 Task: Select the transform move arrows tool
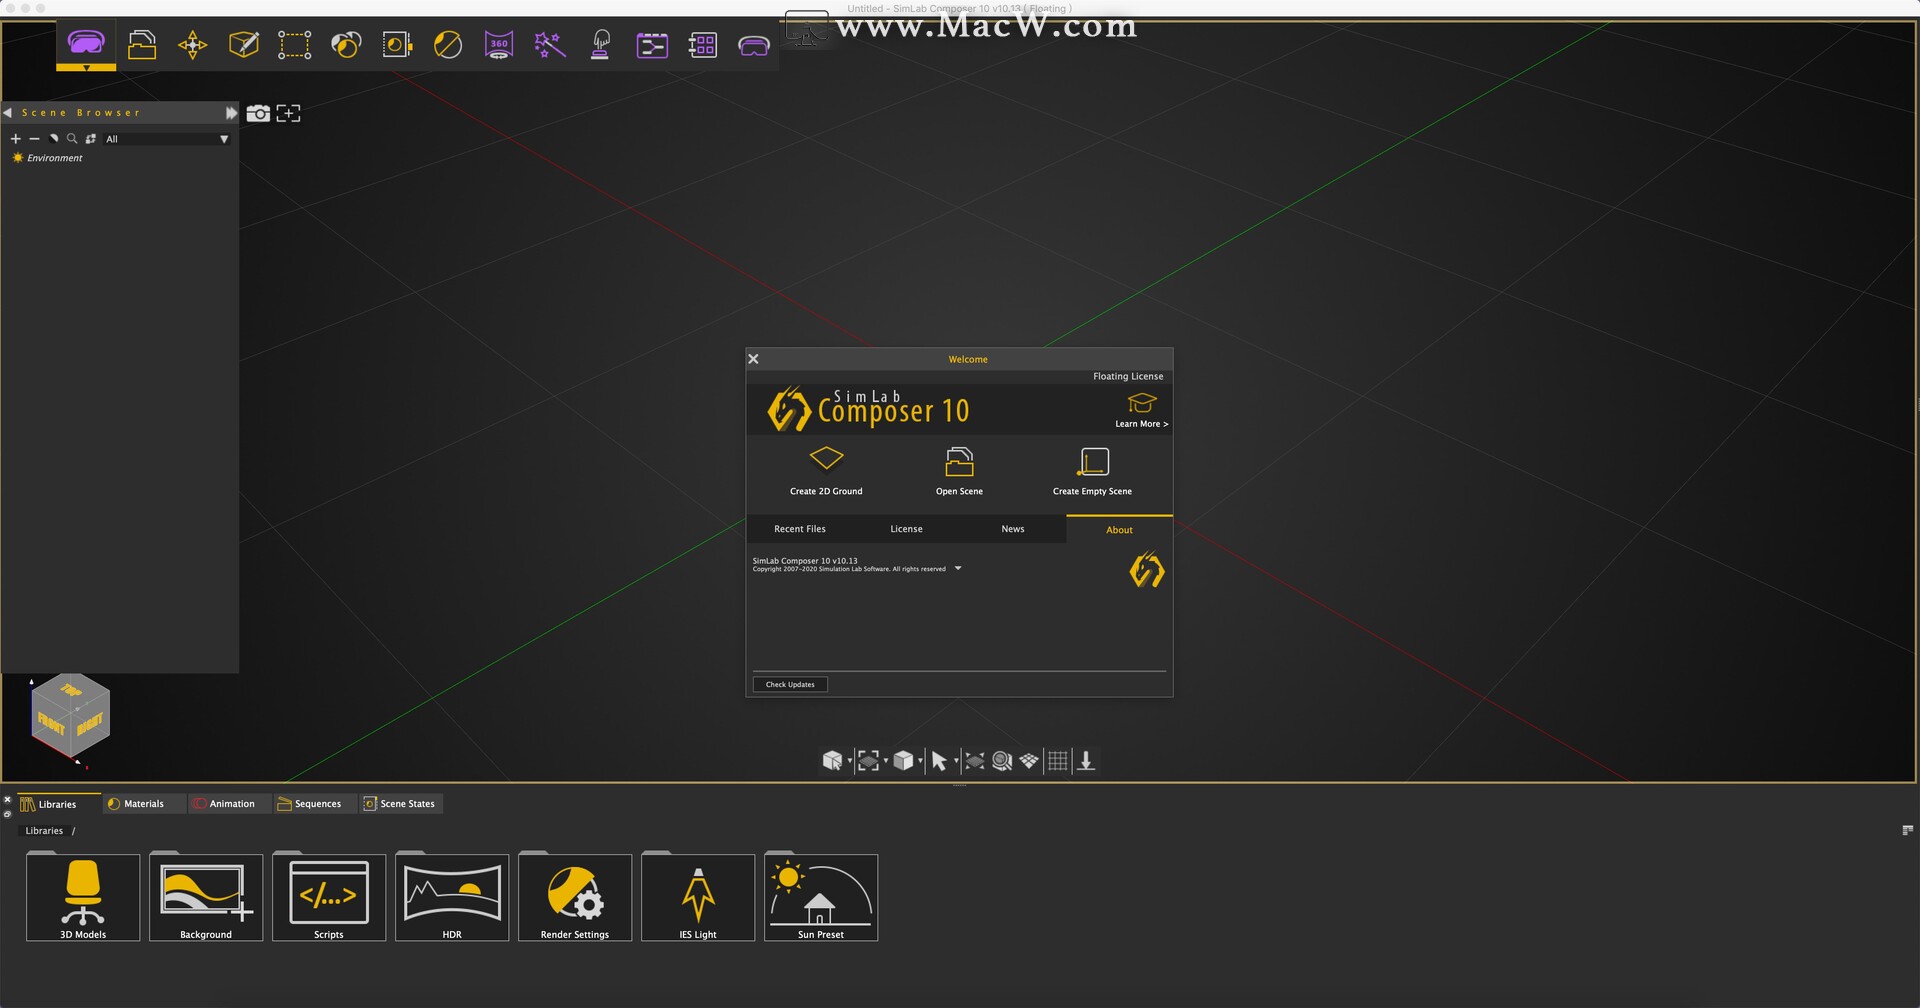[x=192, y=45]
